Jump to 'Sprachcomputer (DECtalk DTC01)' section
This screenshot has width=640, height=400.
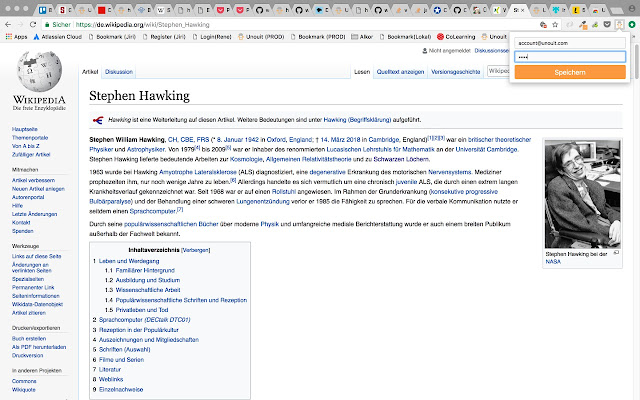(x=144, y=320)
